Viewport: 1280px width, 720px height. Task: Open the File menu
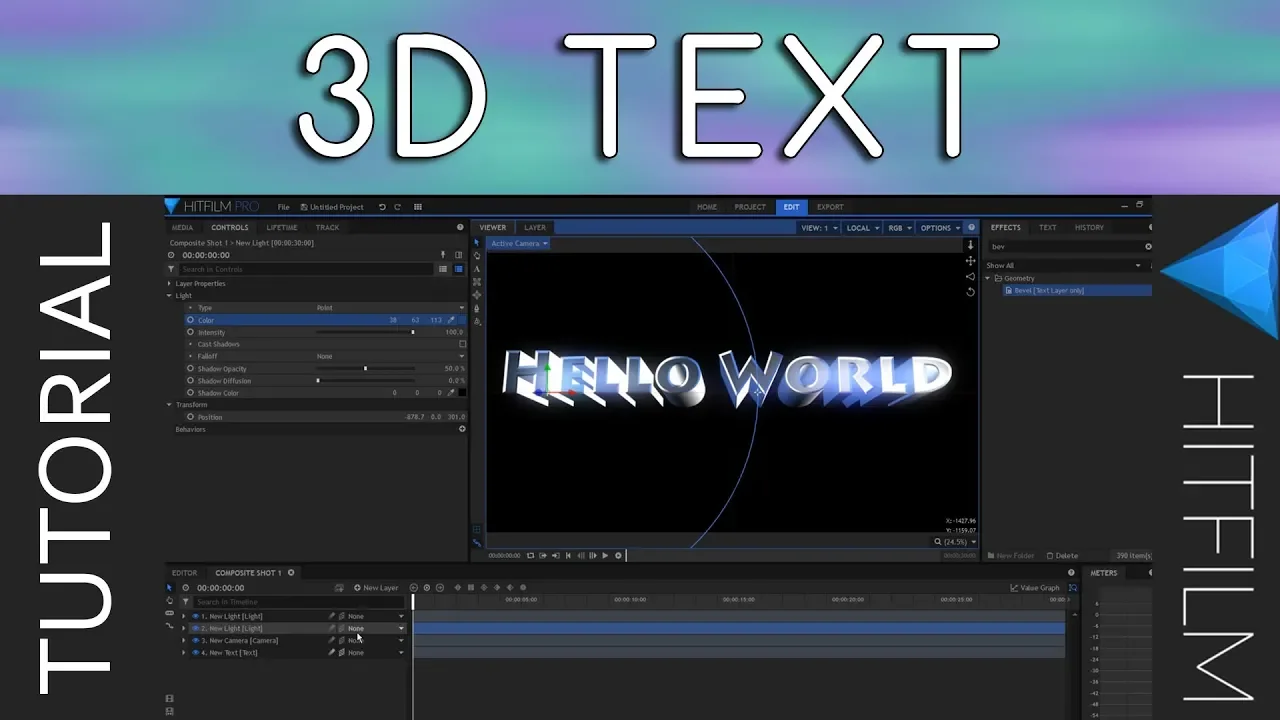tap(283, 207)
